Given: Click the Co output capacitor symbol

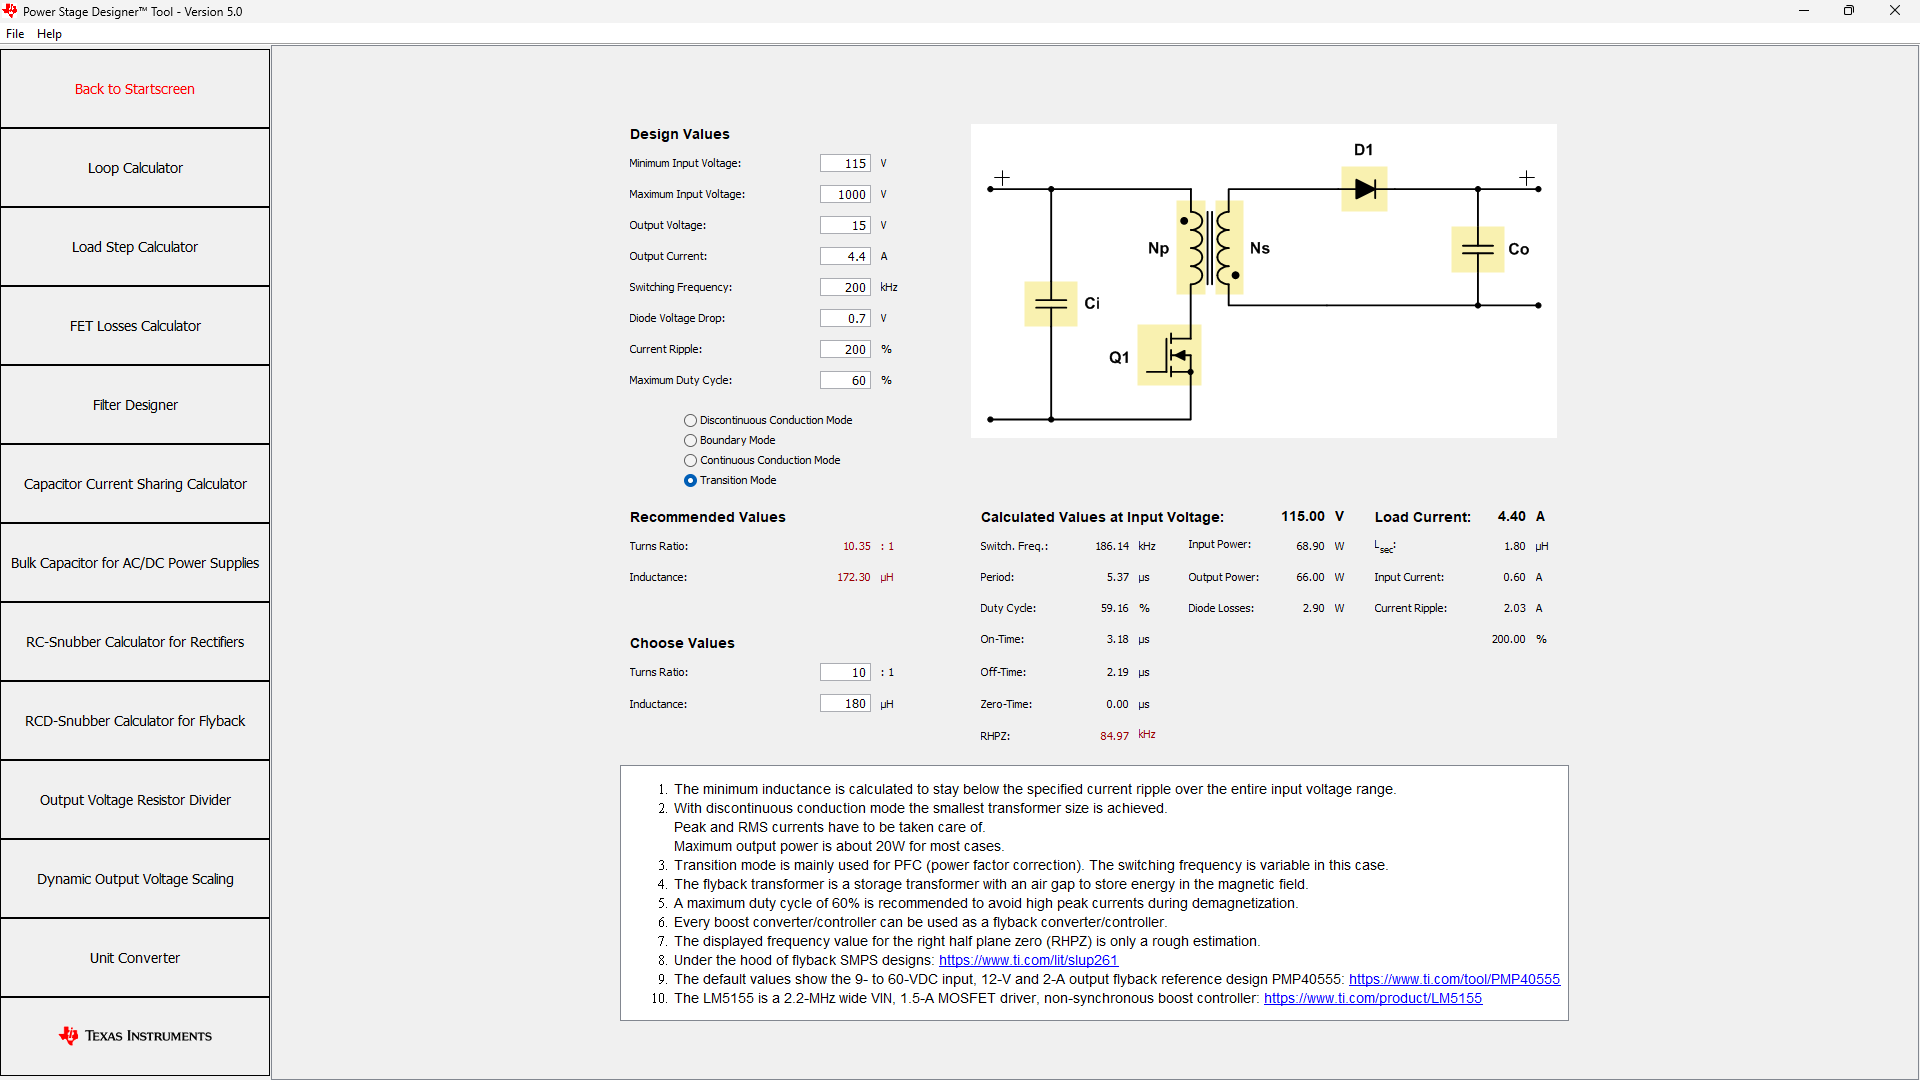Looking at the screenshot, I should coord(1477,250).
